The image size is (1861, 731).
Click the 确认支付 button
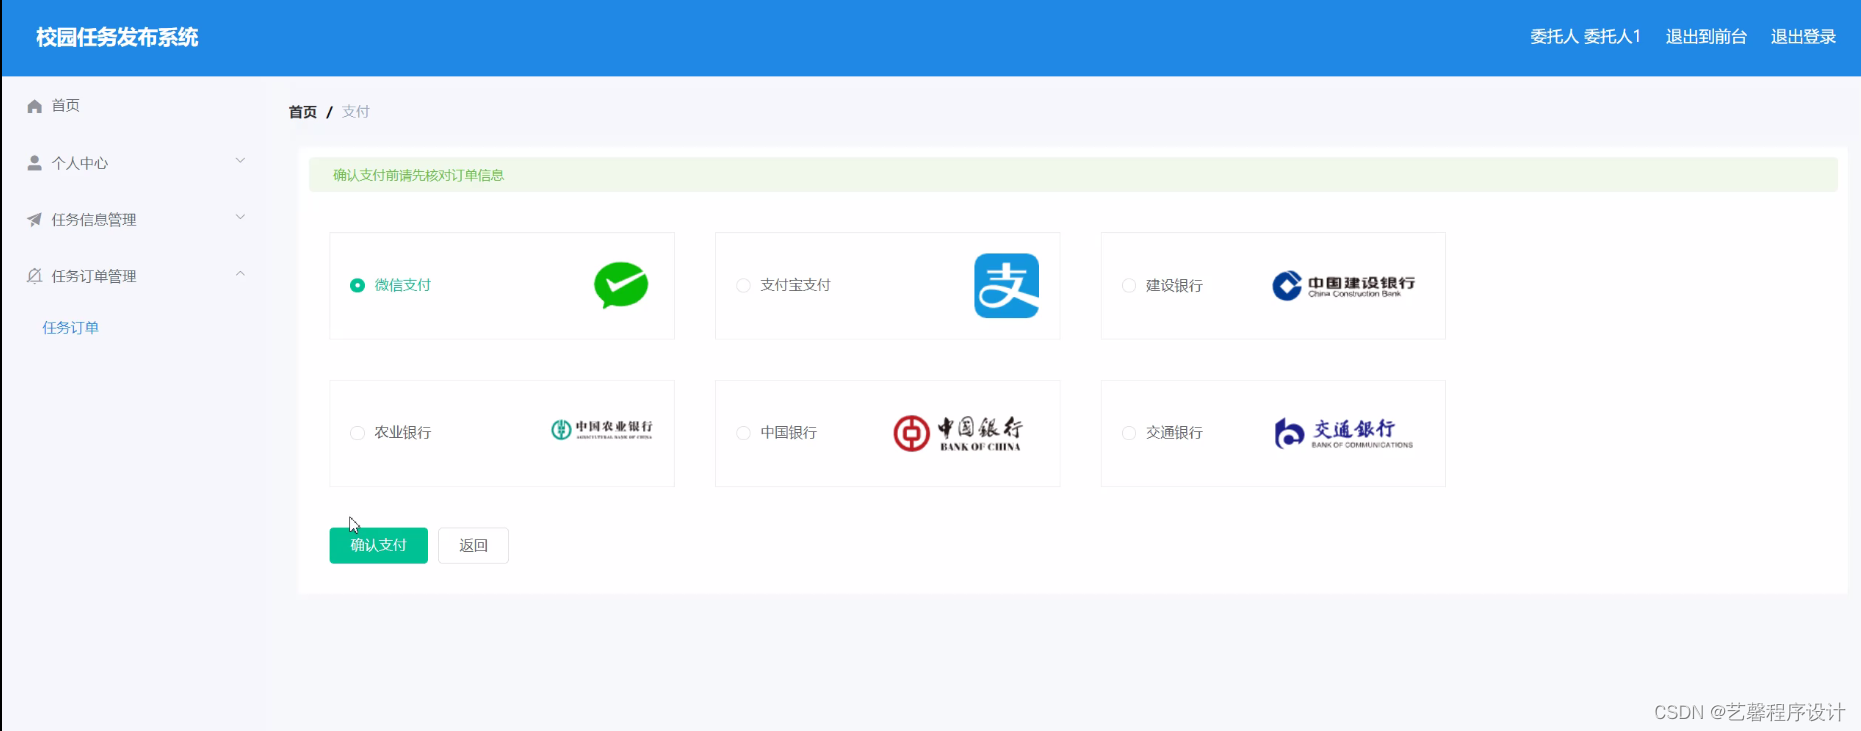(x=378, y=545)
